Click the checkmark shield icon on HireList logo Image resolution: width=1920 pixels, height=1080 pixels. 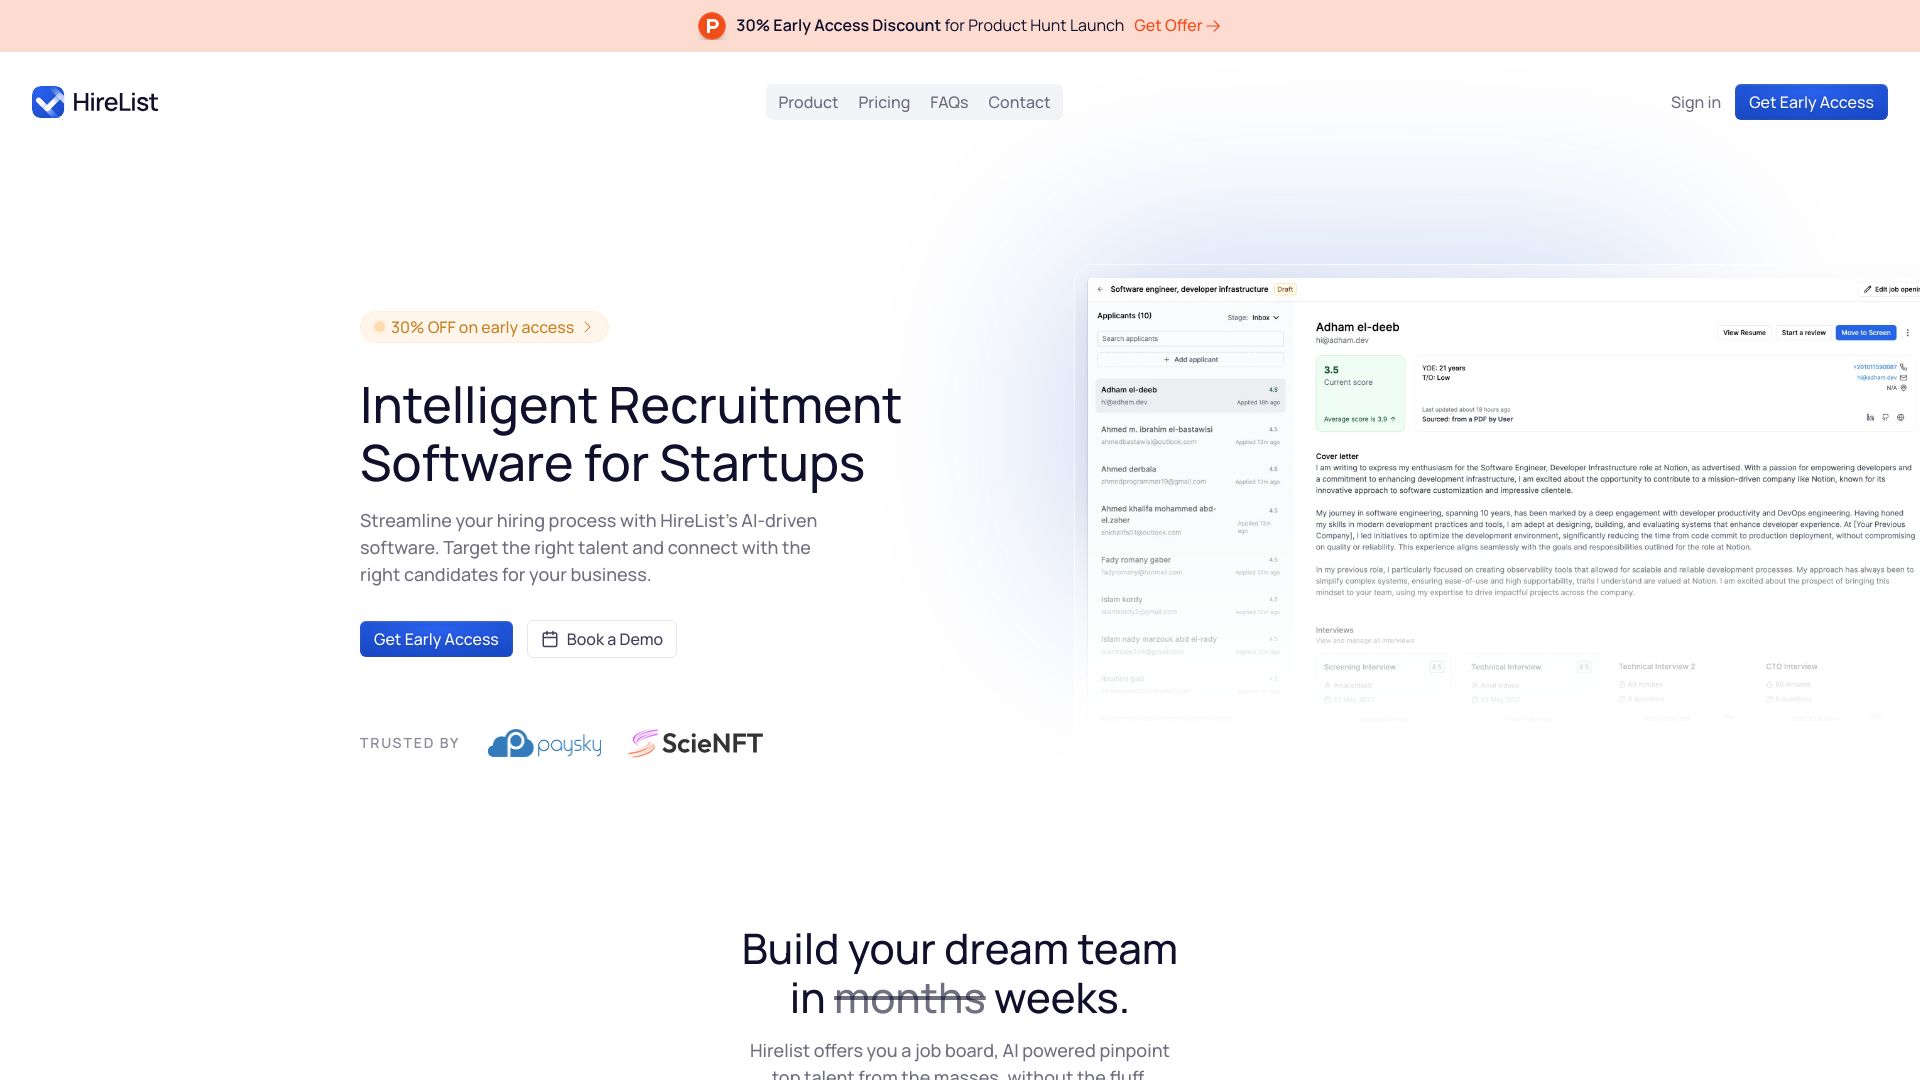47,102
